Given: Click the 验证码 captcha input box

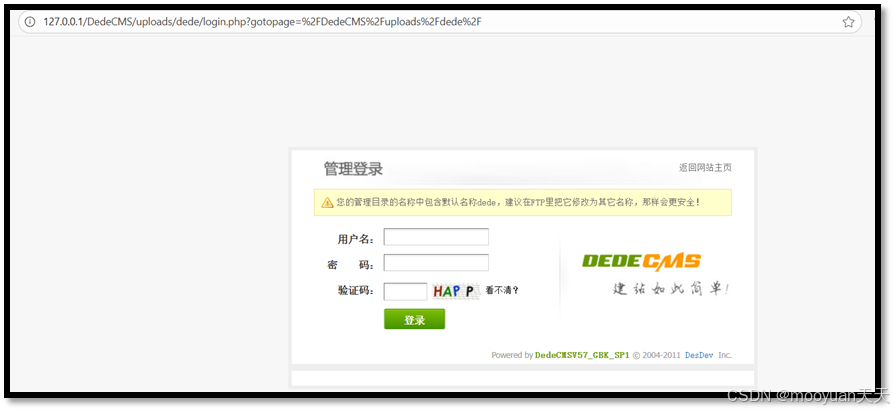Looking at the screenshot, I should coord(405,291).
